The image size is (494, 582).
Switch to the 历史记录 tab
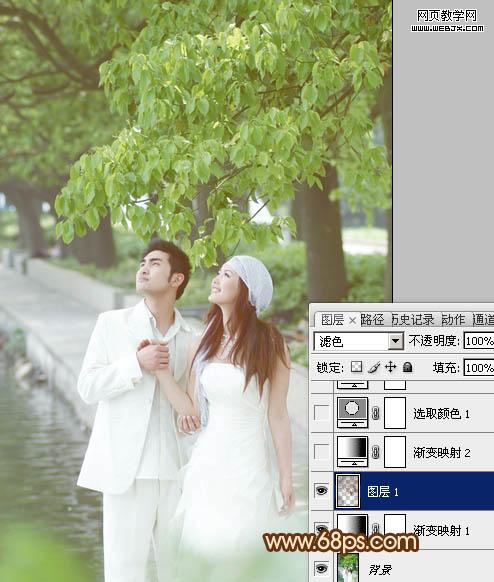(x=413, y=319)
